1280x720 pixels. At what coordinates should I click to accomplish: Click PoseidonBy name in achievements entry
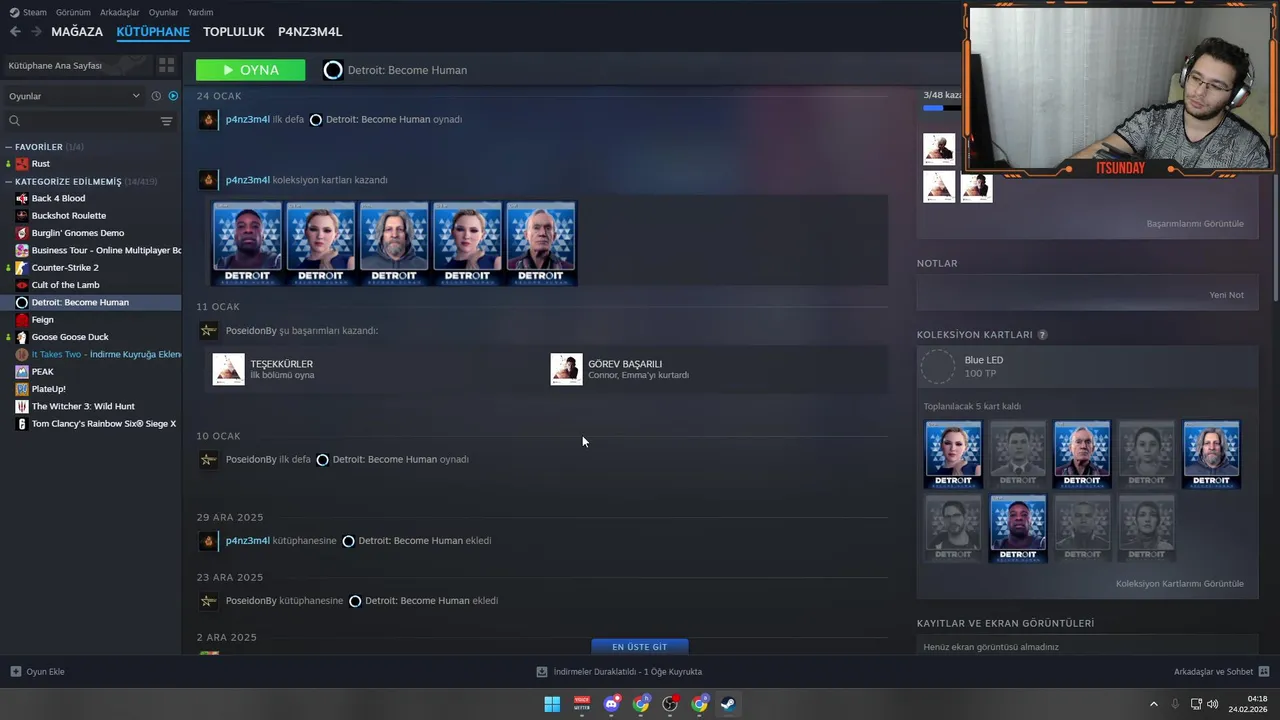click(x=251, y=330)
